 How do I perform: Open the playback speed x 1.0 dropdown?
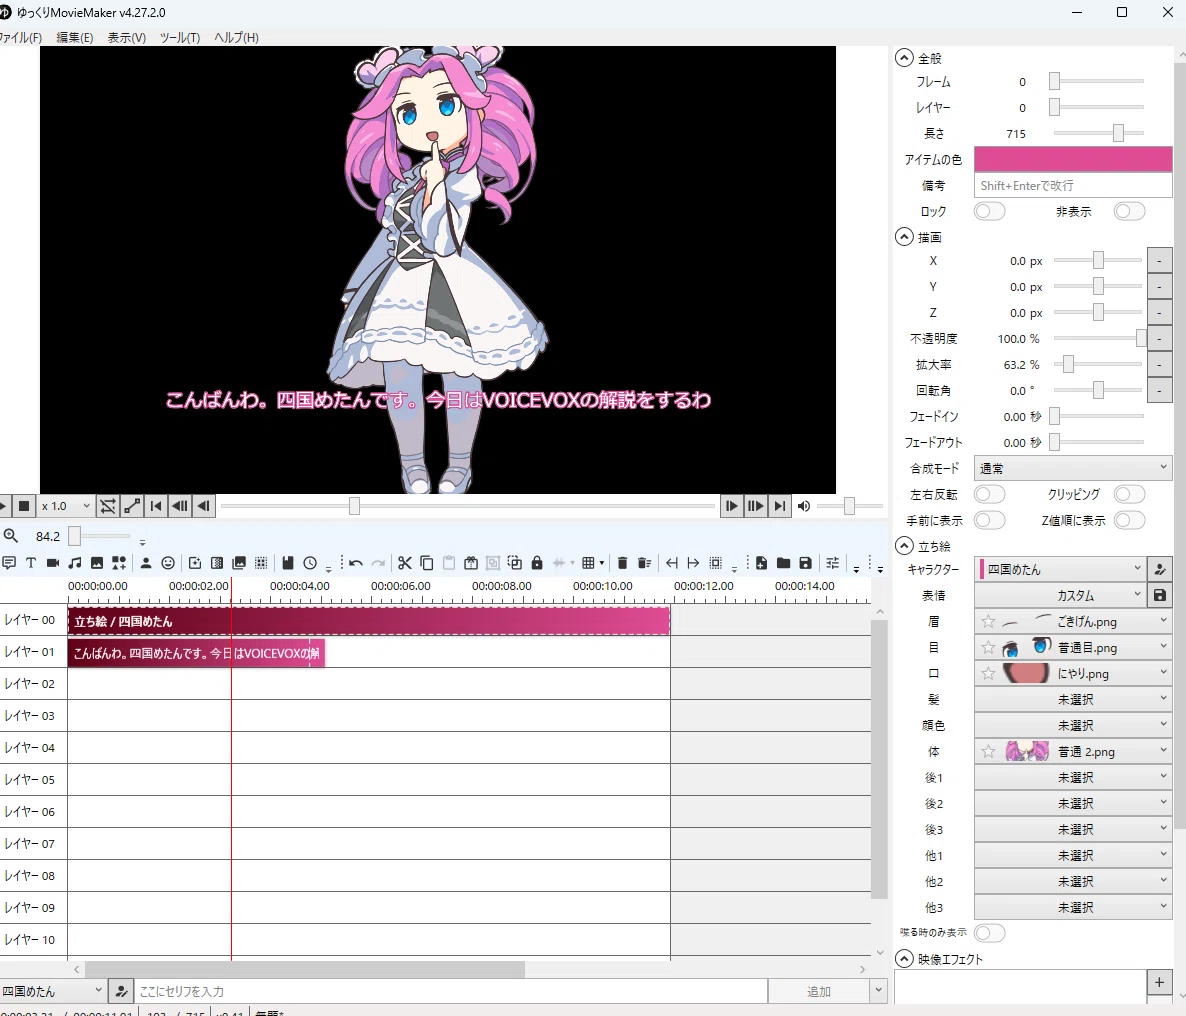[66, 506]
